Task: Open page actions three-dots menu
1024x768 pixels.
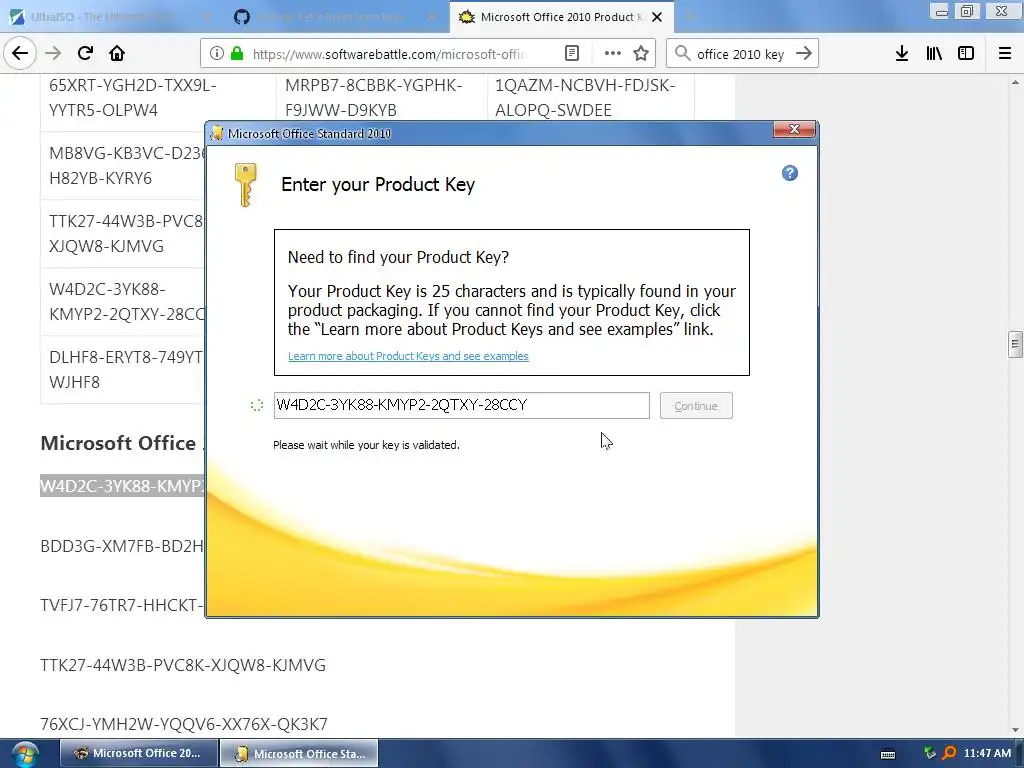Action: point(613,54)
